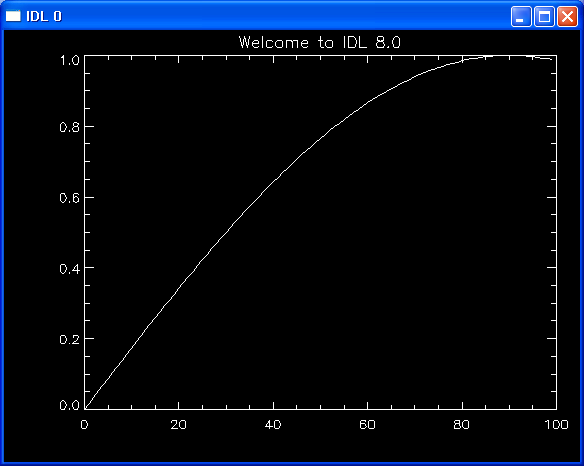Click the y-axis label 0.0

click(x=70, y=405)
